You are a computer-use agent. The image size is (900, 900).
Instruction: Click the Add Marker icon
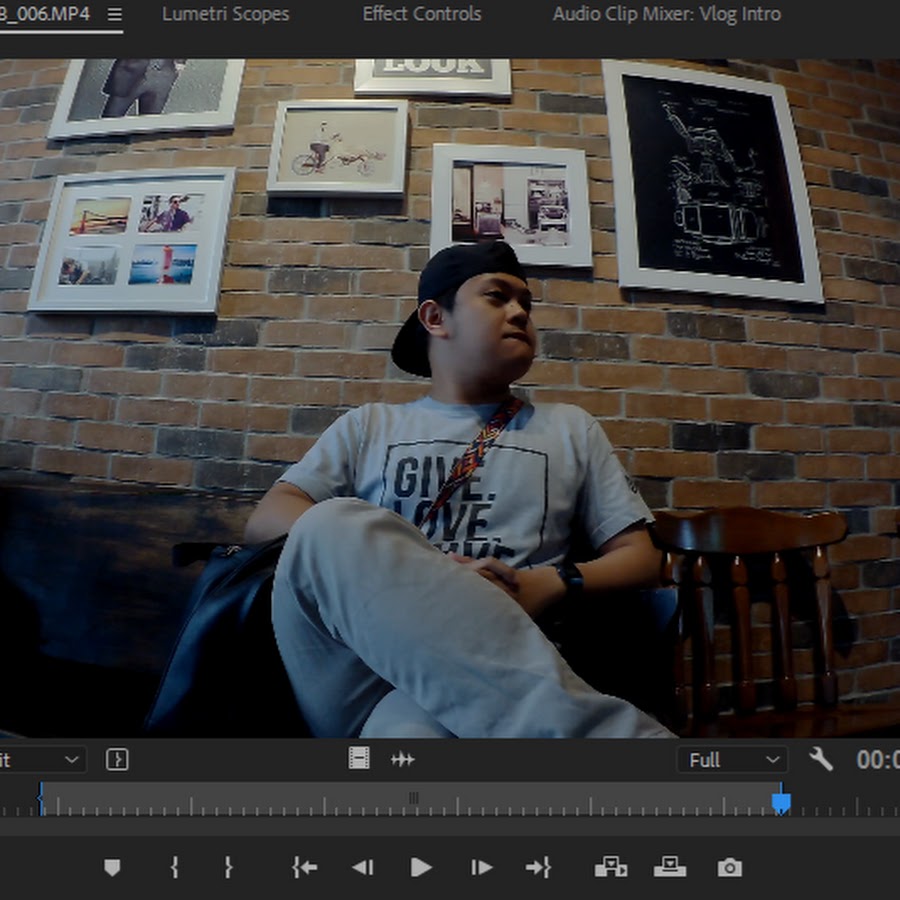[112, 868]
